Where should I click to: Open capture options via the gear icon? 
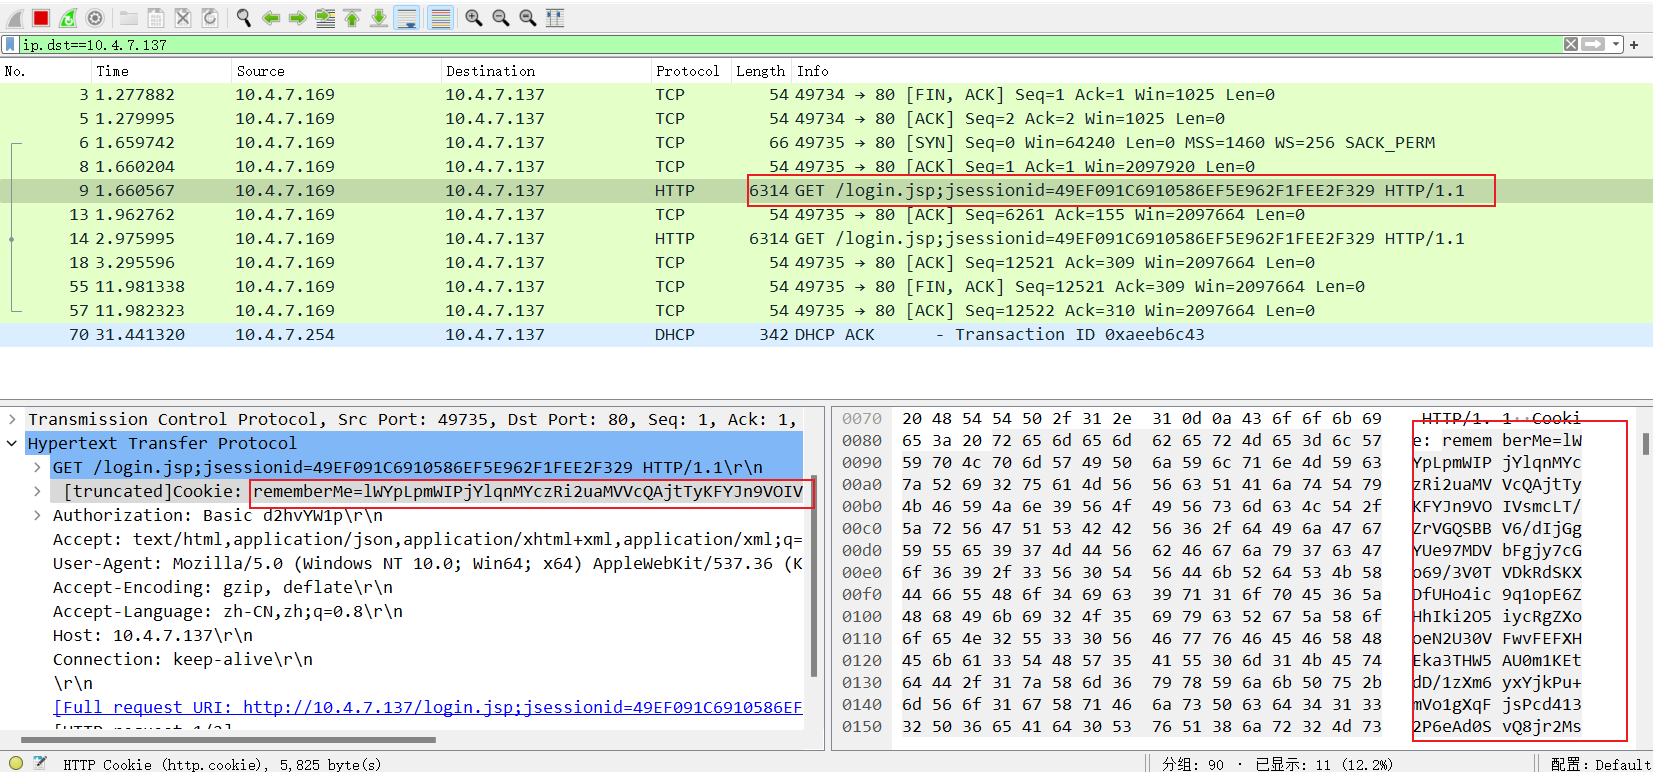(x=95, y=18)
